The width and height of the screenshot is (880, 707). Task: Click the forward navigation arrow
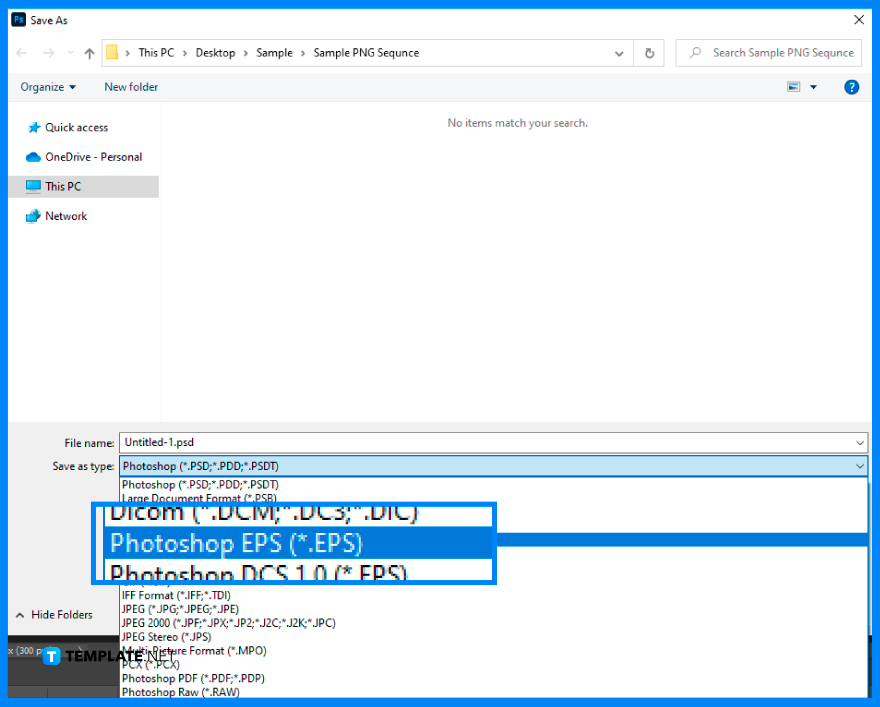[x=48, y=52]
